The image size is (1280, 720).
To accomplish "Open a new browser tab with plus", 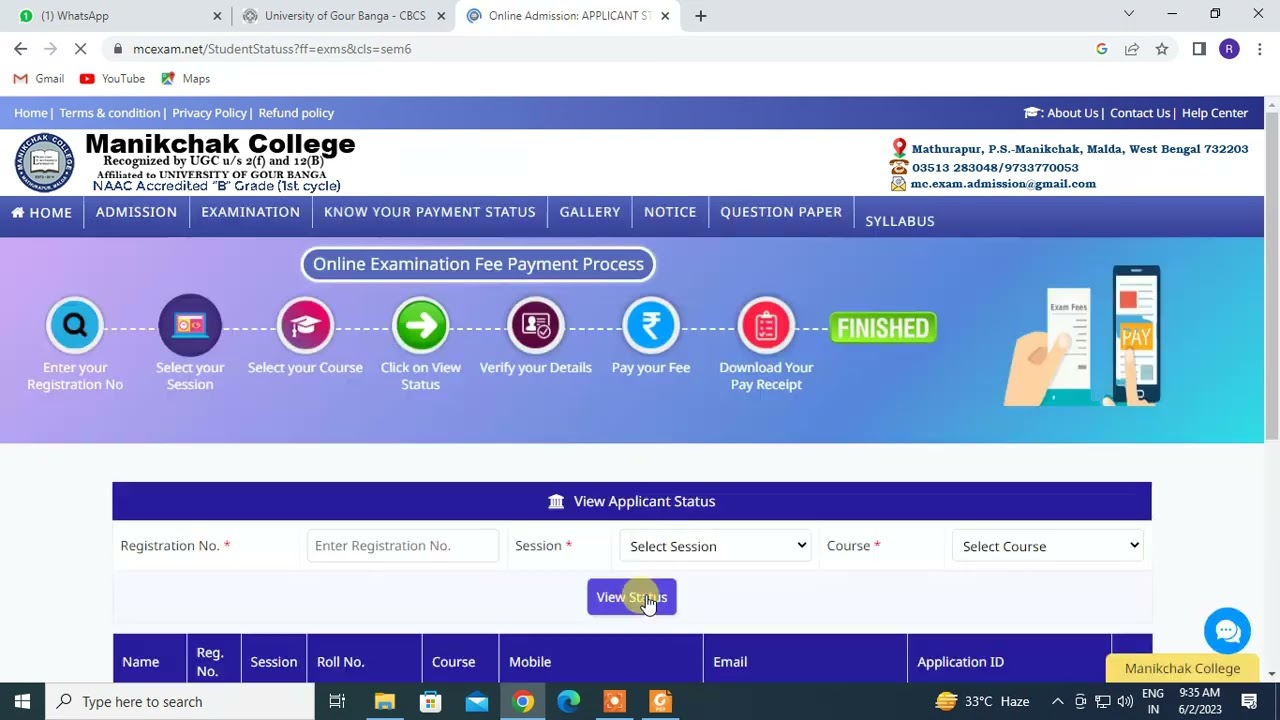I will 700,15.
